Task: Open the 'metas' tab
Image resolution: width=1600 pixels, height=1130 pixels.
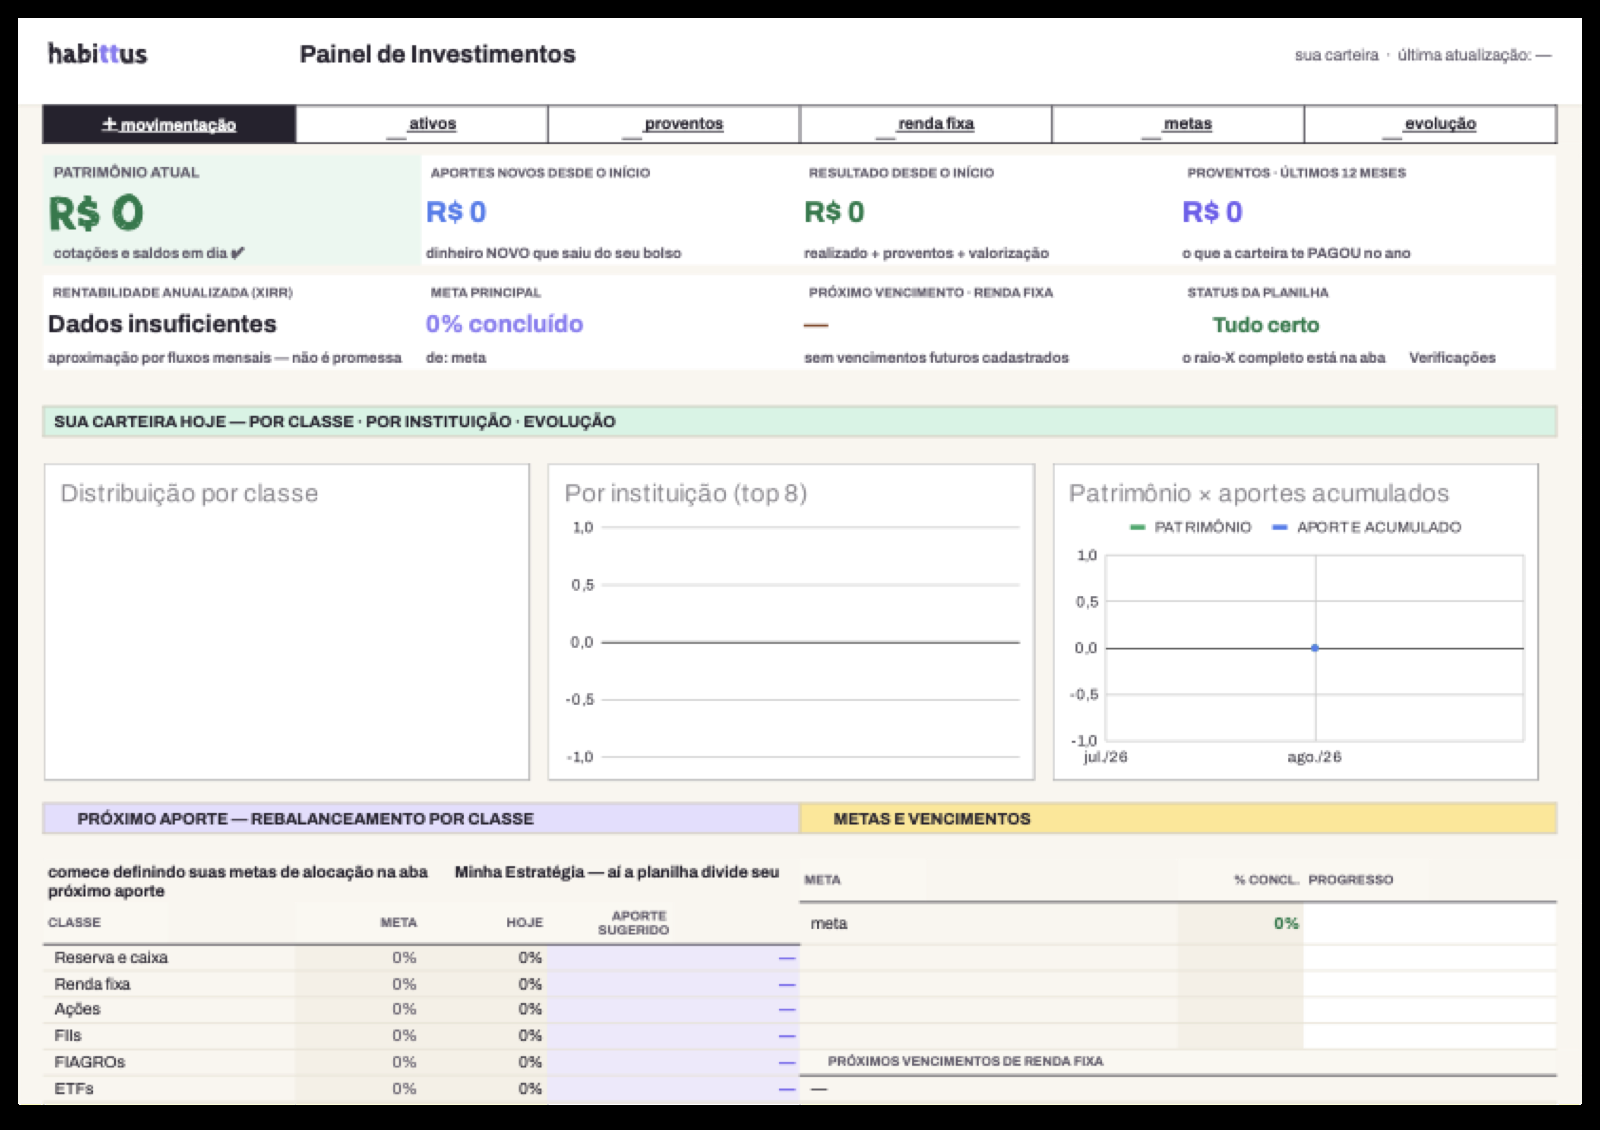Action: 1178,124
